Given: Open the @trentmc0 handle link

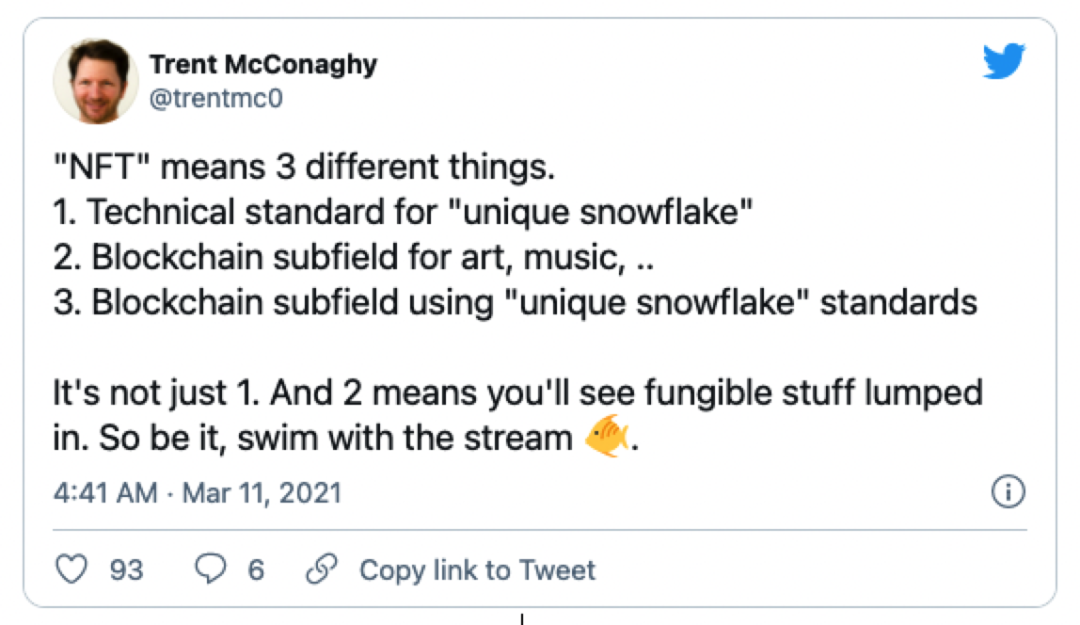Looking at the screenshot, I should click(x=216, y=99).
